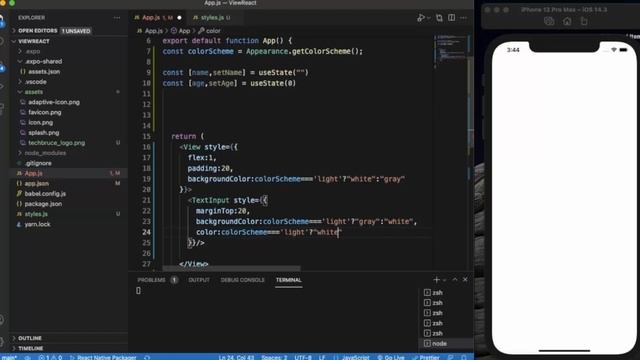Click the Run and Debug icon in editor toolbar
The height and width of the screenshot is (360, 640).
tap(421, 18)
